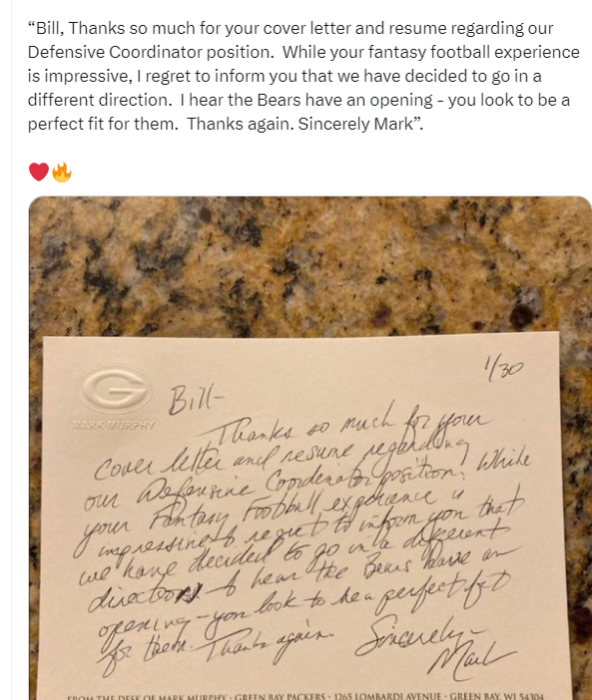Open the attached handwritten note photo
Image resolution: width=592 pixels, height=700 pixels.
pos(310,448)
